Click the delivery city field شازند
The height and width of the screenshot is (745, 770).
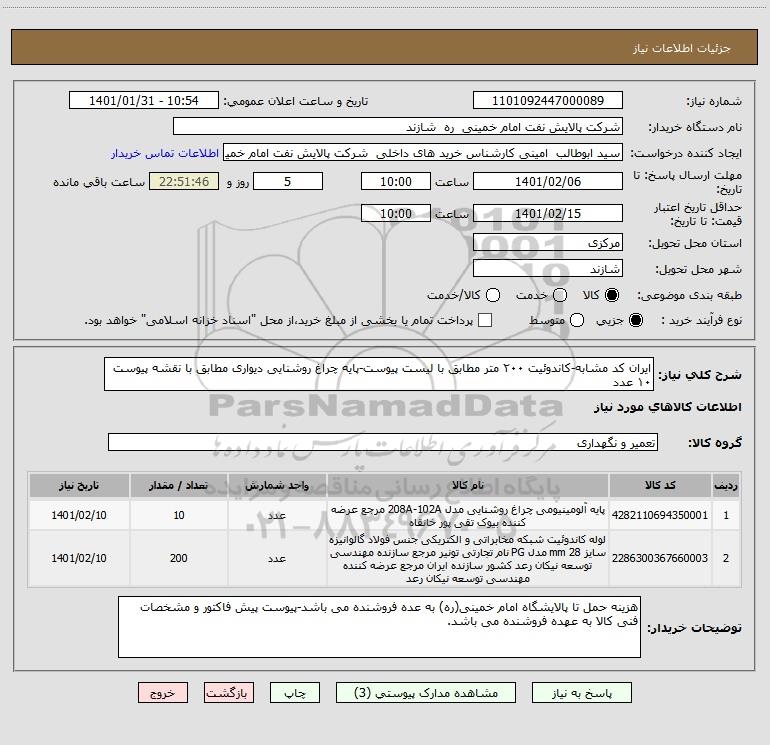548,268
